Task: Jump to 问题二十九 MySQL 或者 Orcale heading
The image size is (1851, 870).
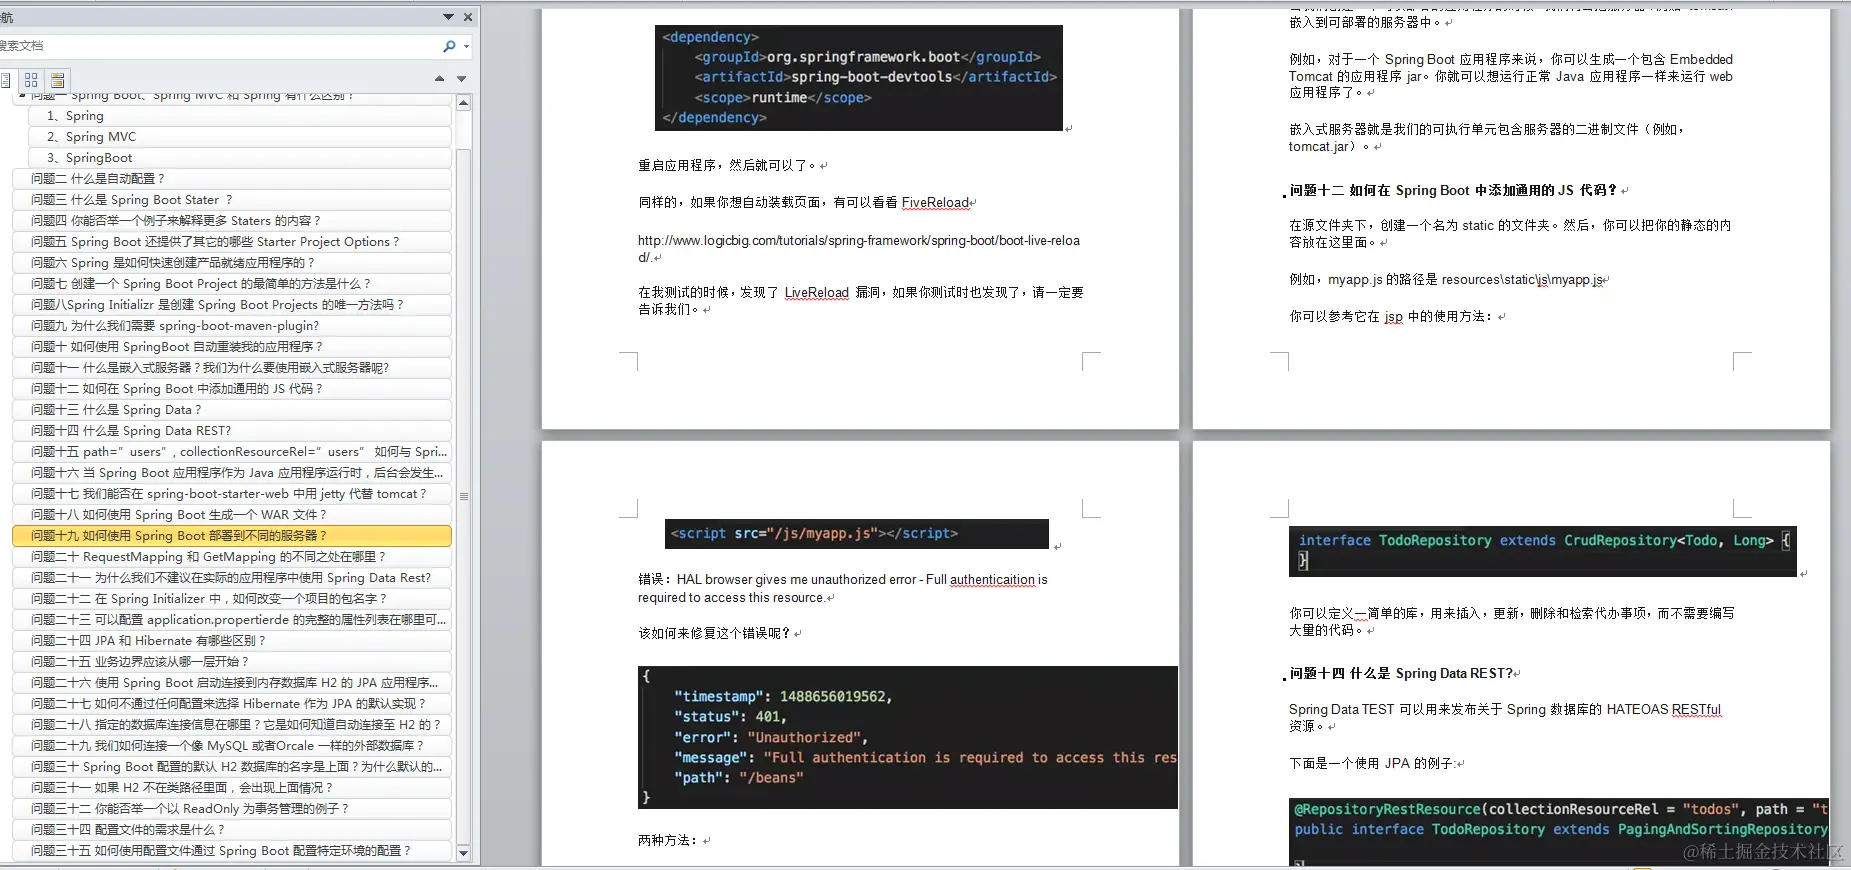Action: [x=232, y=746]
